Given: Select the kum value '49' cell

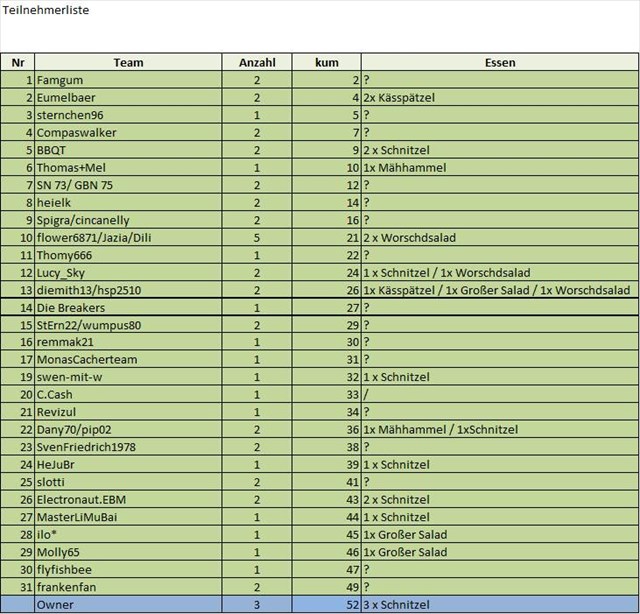Looking at the screenshot, I should [x=327, y=588].
